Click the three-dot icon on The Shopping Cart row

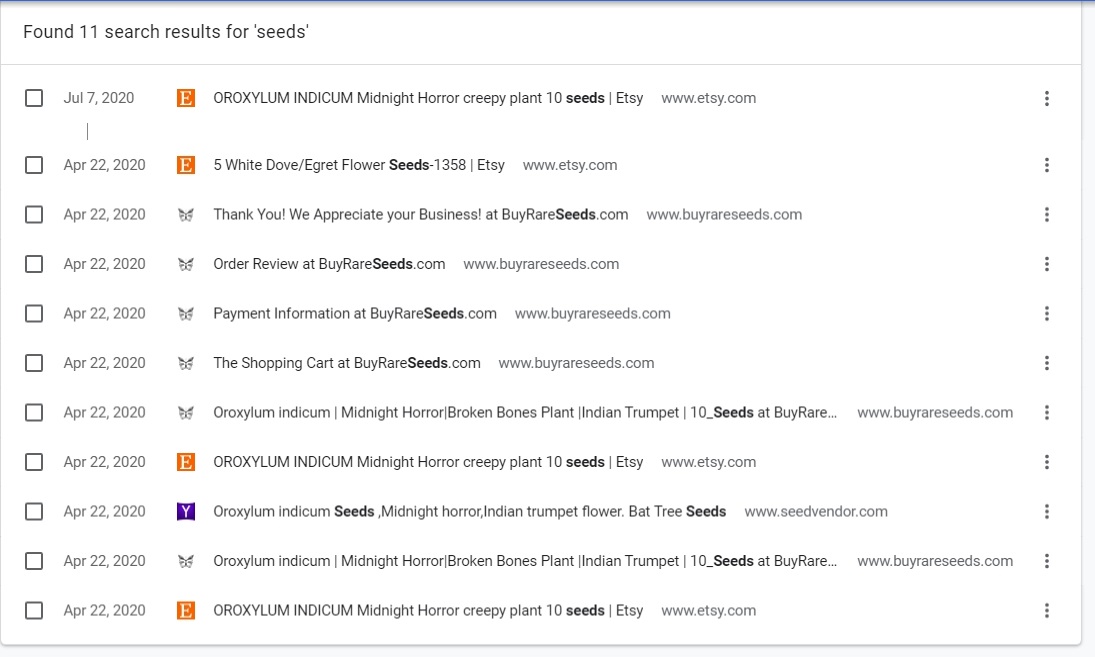pyautogui.click(x=1046, y=363)
